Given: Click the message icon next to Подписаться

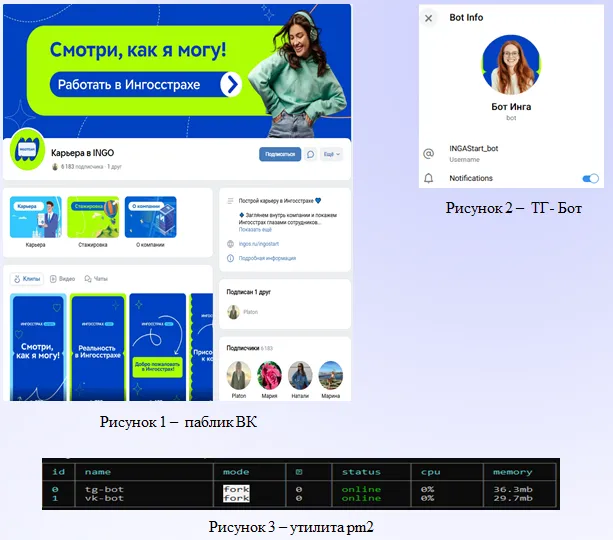Looking at the screenshot, I should (x=310, y=154).
